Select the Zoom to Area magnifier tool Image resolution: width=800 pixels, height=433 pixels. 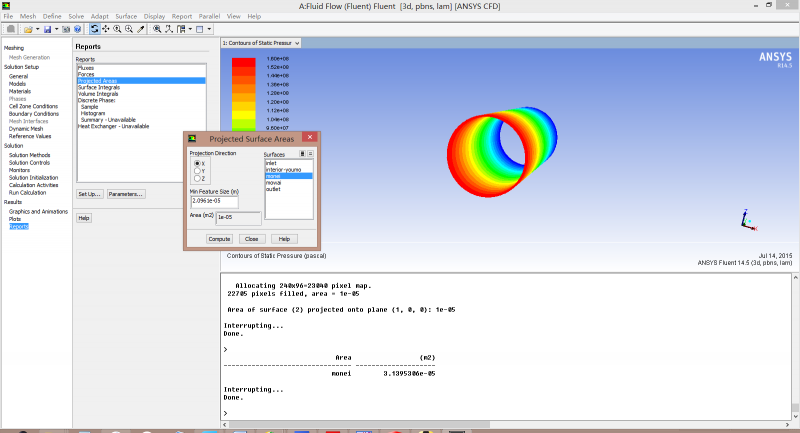click(x=129, y=29)
